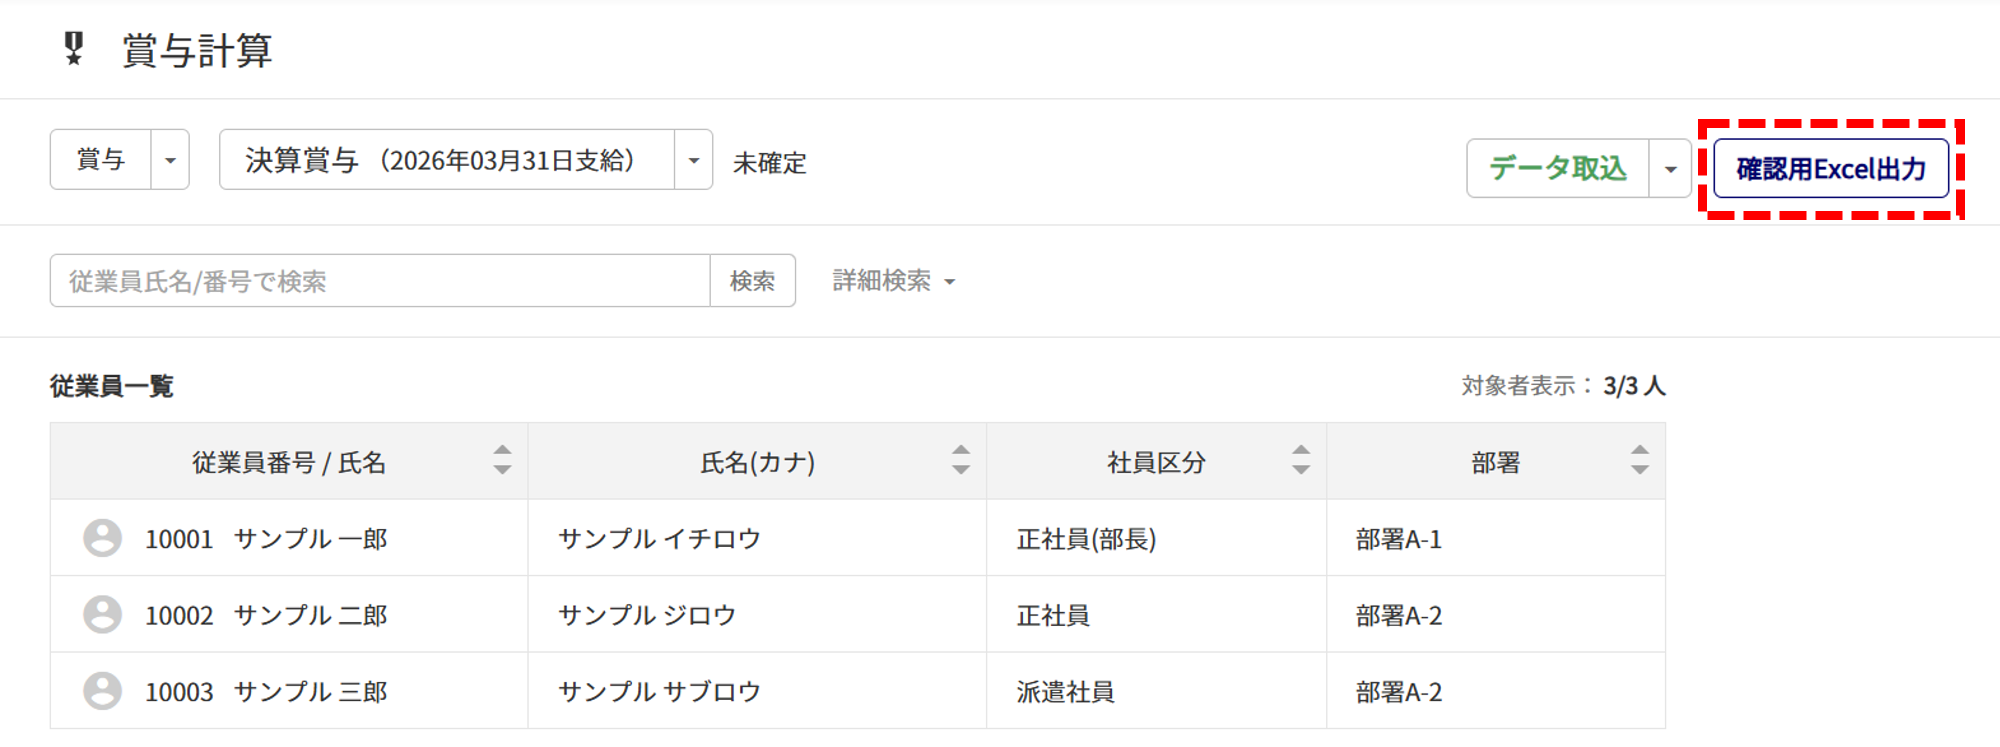Open the 賞与 type dropdown arrow
2000x747 pixels.
(x=170, y=160)
